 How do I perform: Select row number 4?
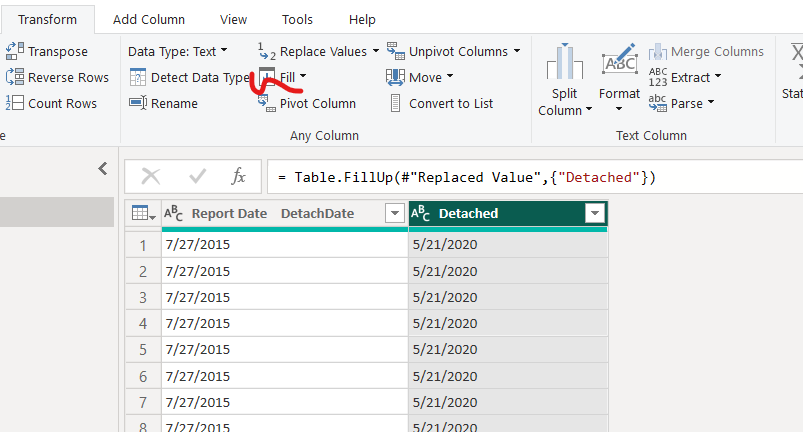tap(143, 323)
